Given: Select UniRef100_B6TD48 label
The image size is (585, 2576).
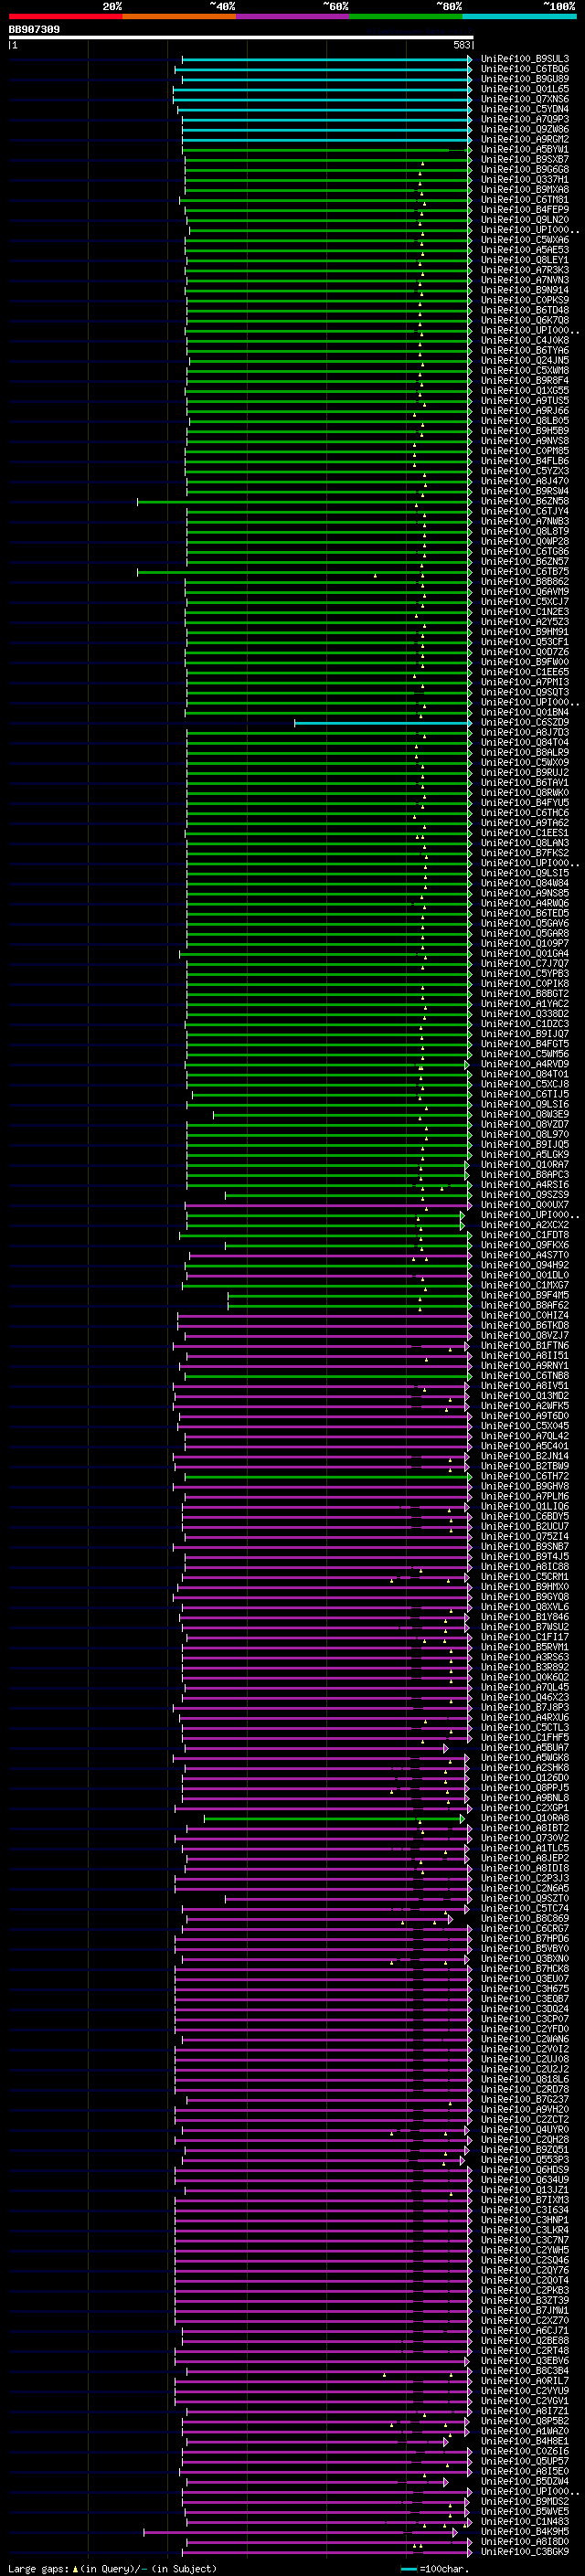Looking at the screenshot, I should tap(525, 310).
